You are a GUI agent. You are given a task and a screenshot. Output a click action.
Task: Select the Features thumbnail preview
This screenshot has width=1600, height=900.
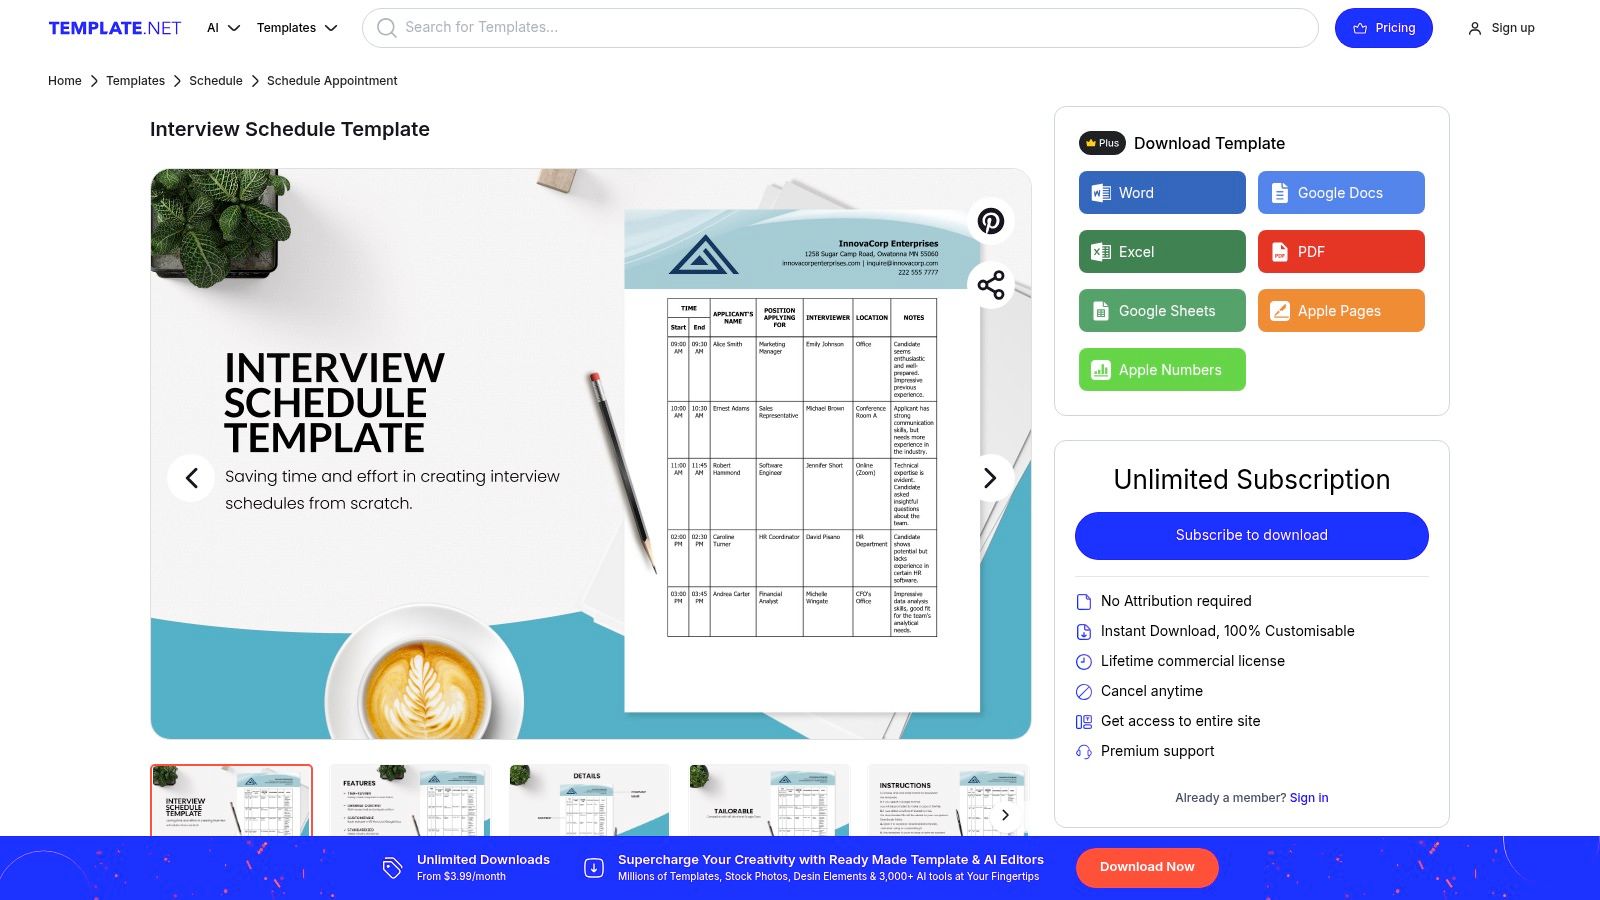[x=410, y=800]
